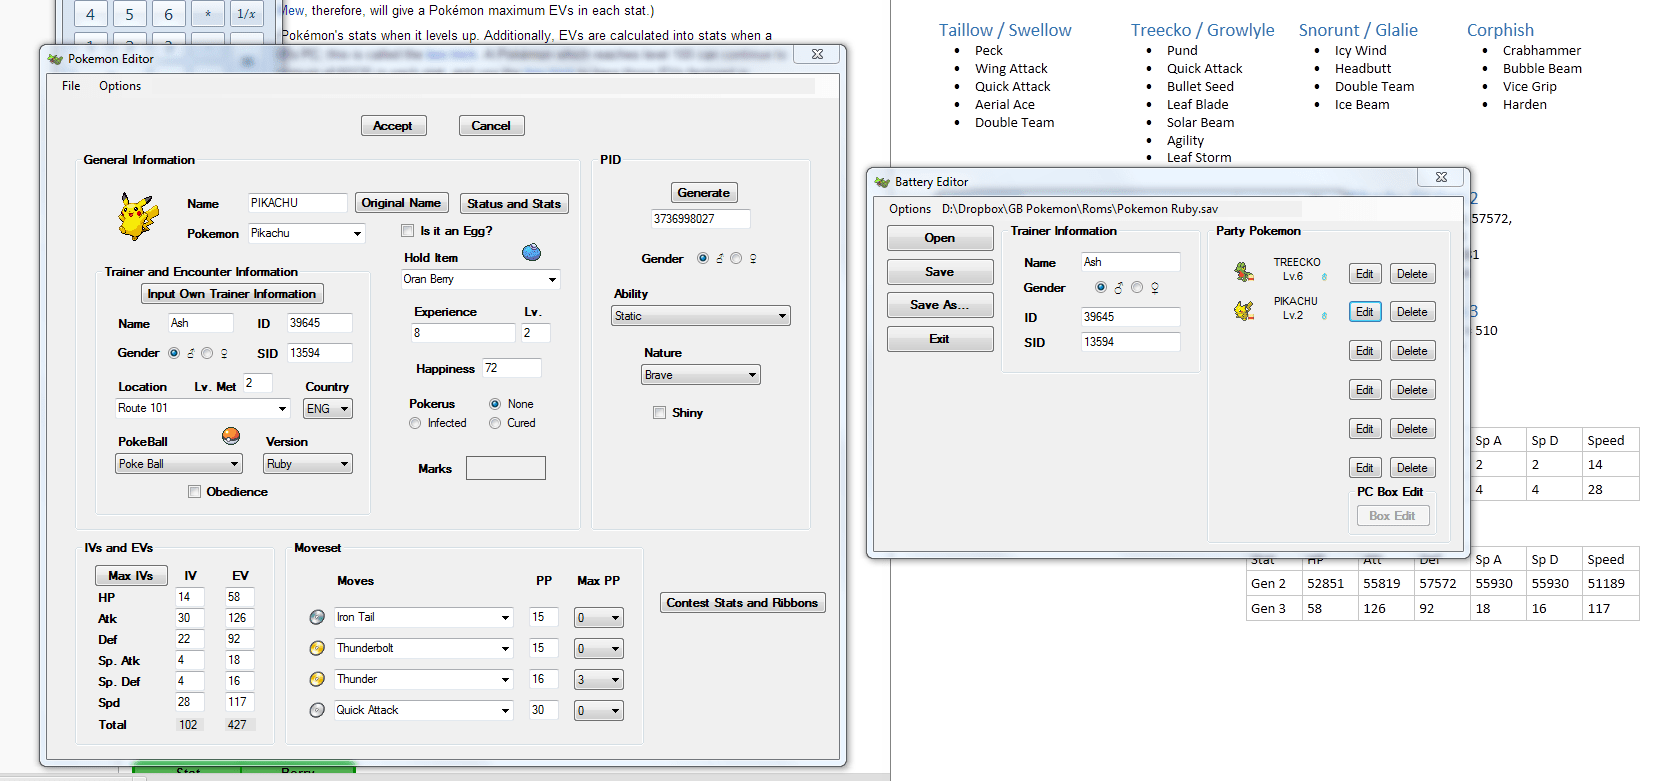Click the Quick Attack move type disc icon
The image size is (1667, 781).
(x=317, y=710)
